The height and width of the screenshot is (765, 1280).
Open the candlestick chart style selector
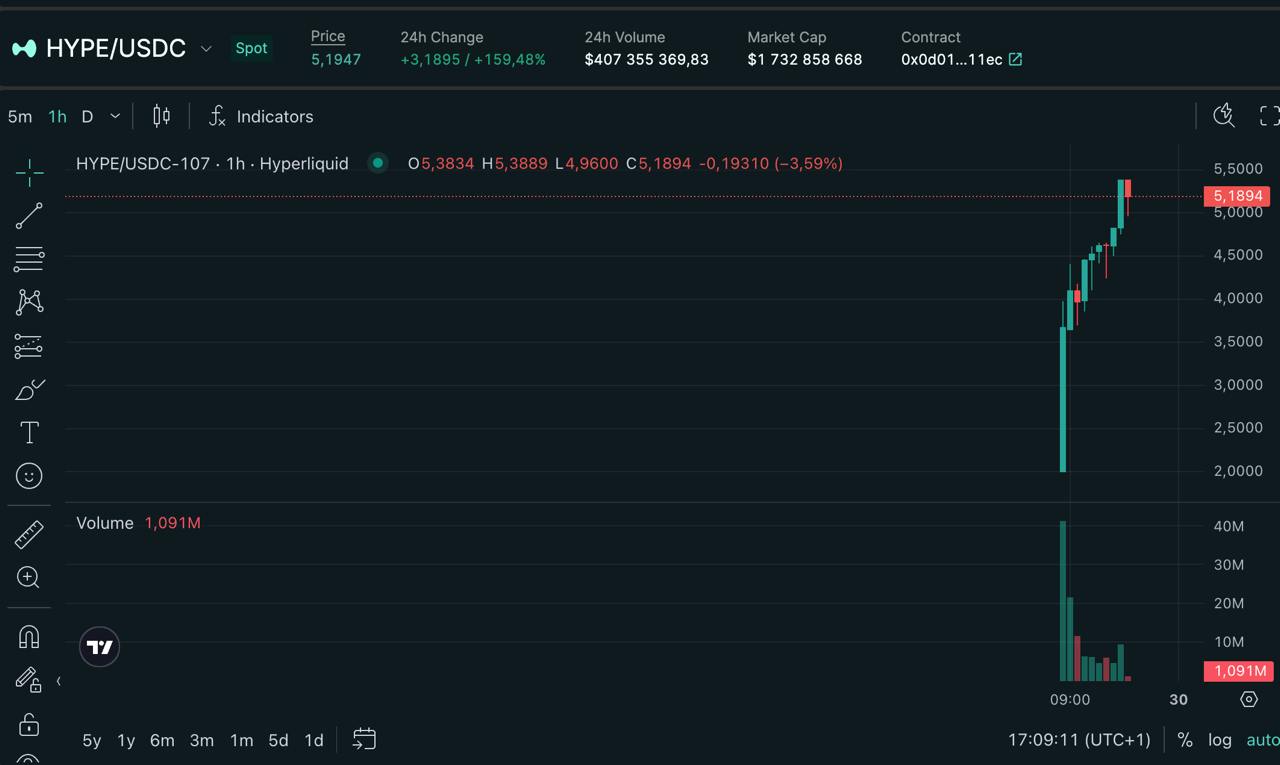pyautogui.click(x=161, y=116)
